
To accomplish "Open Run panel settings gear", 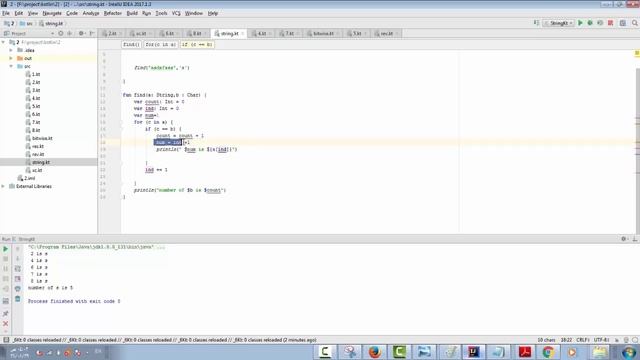I will pos(624,239).
